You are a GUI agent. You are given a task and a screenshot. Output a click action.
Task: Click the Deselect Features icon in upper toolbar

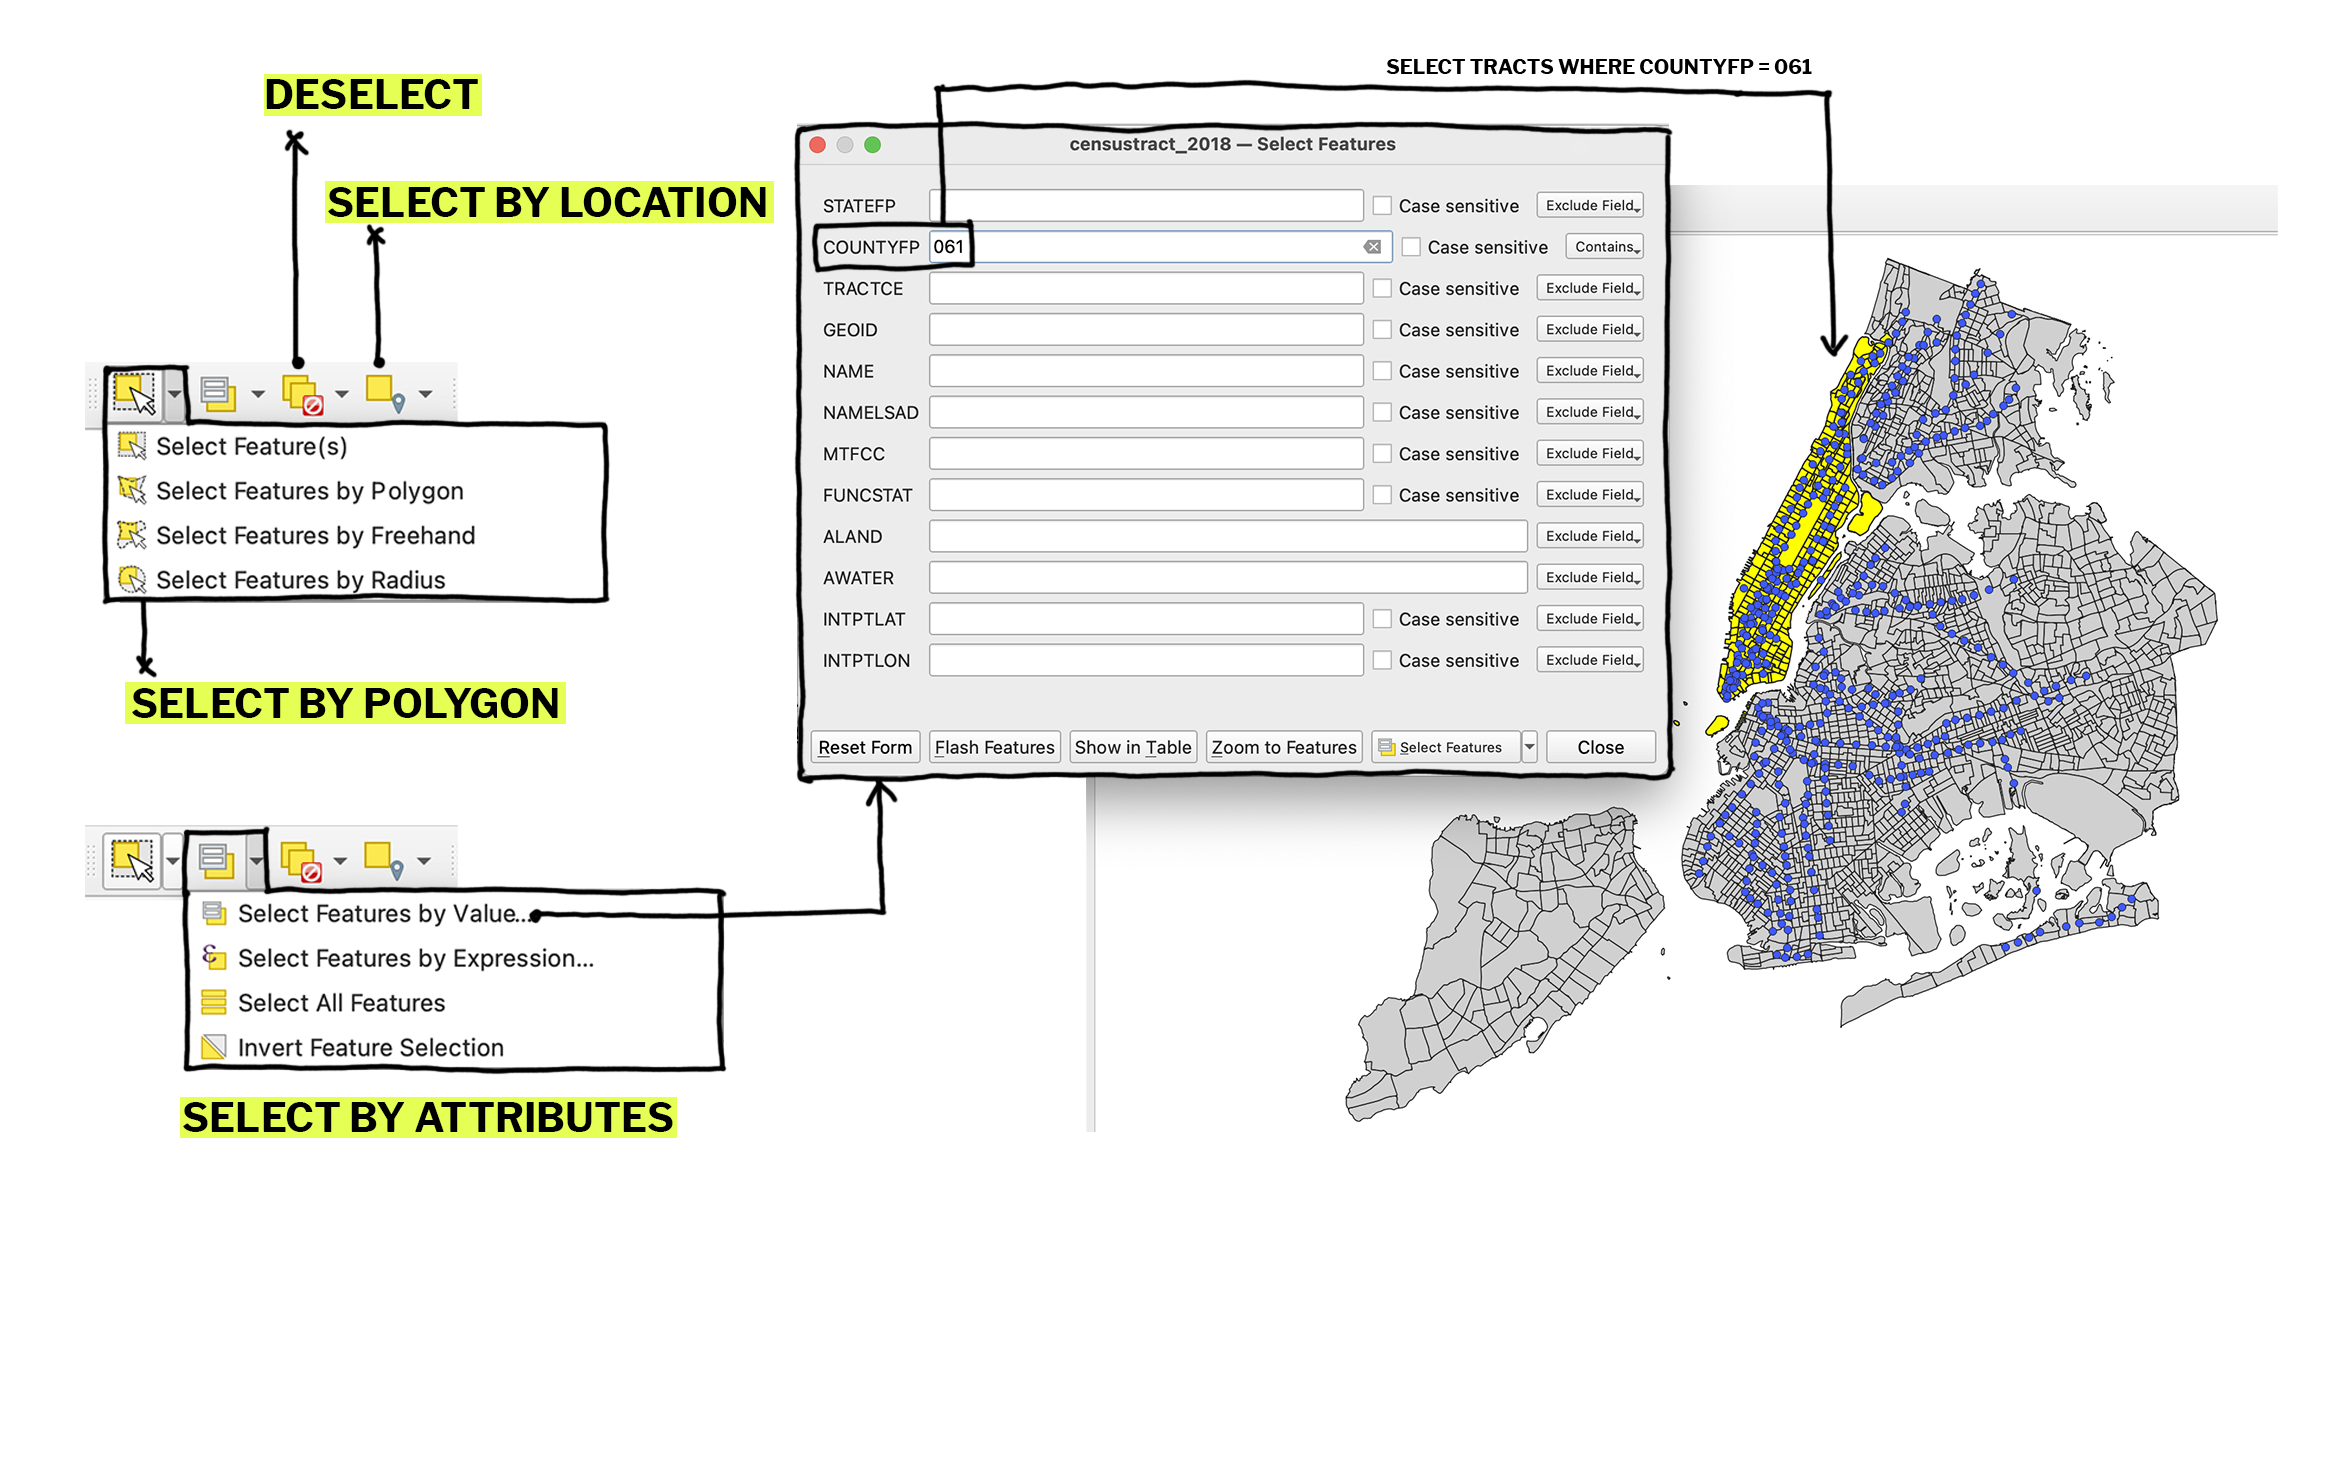coord(302,393)
